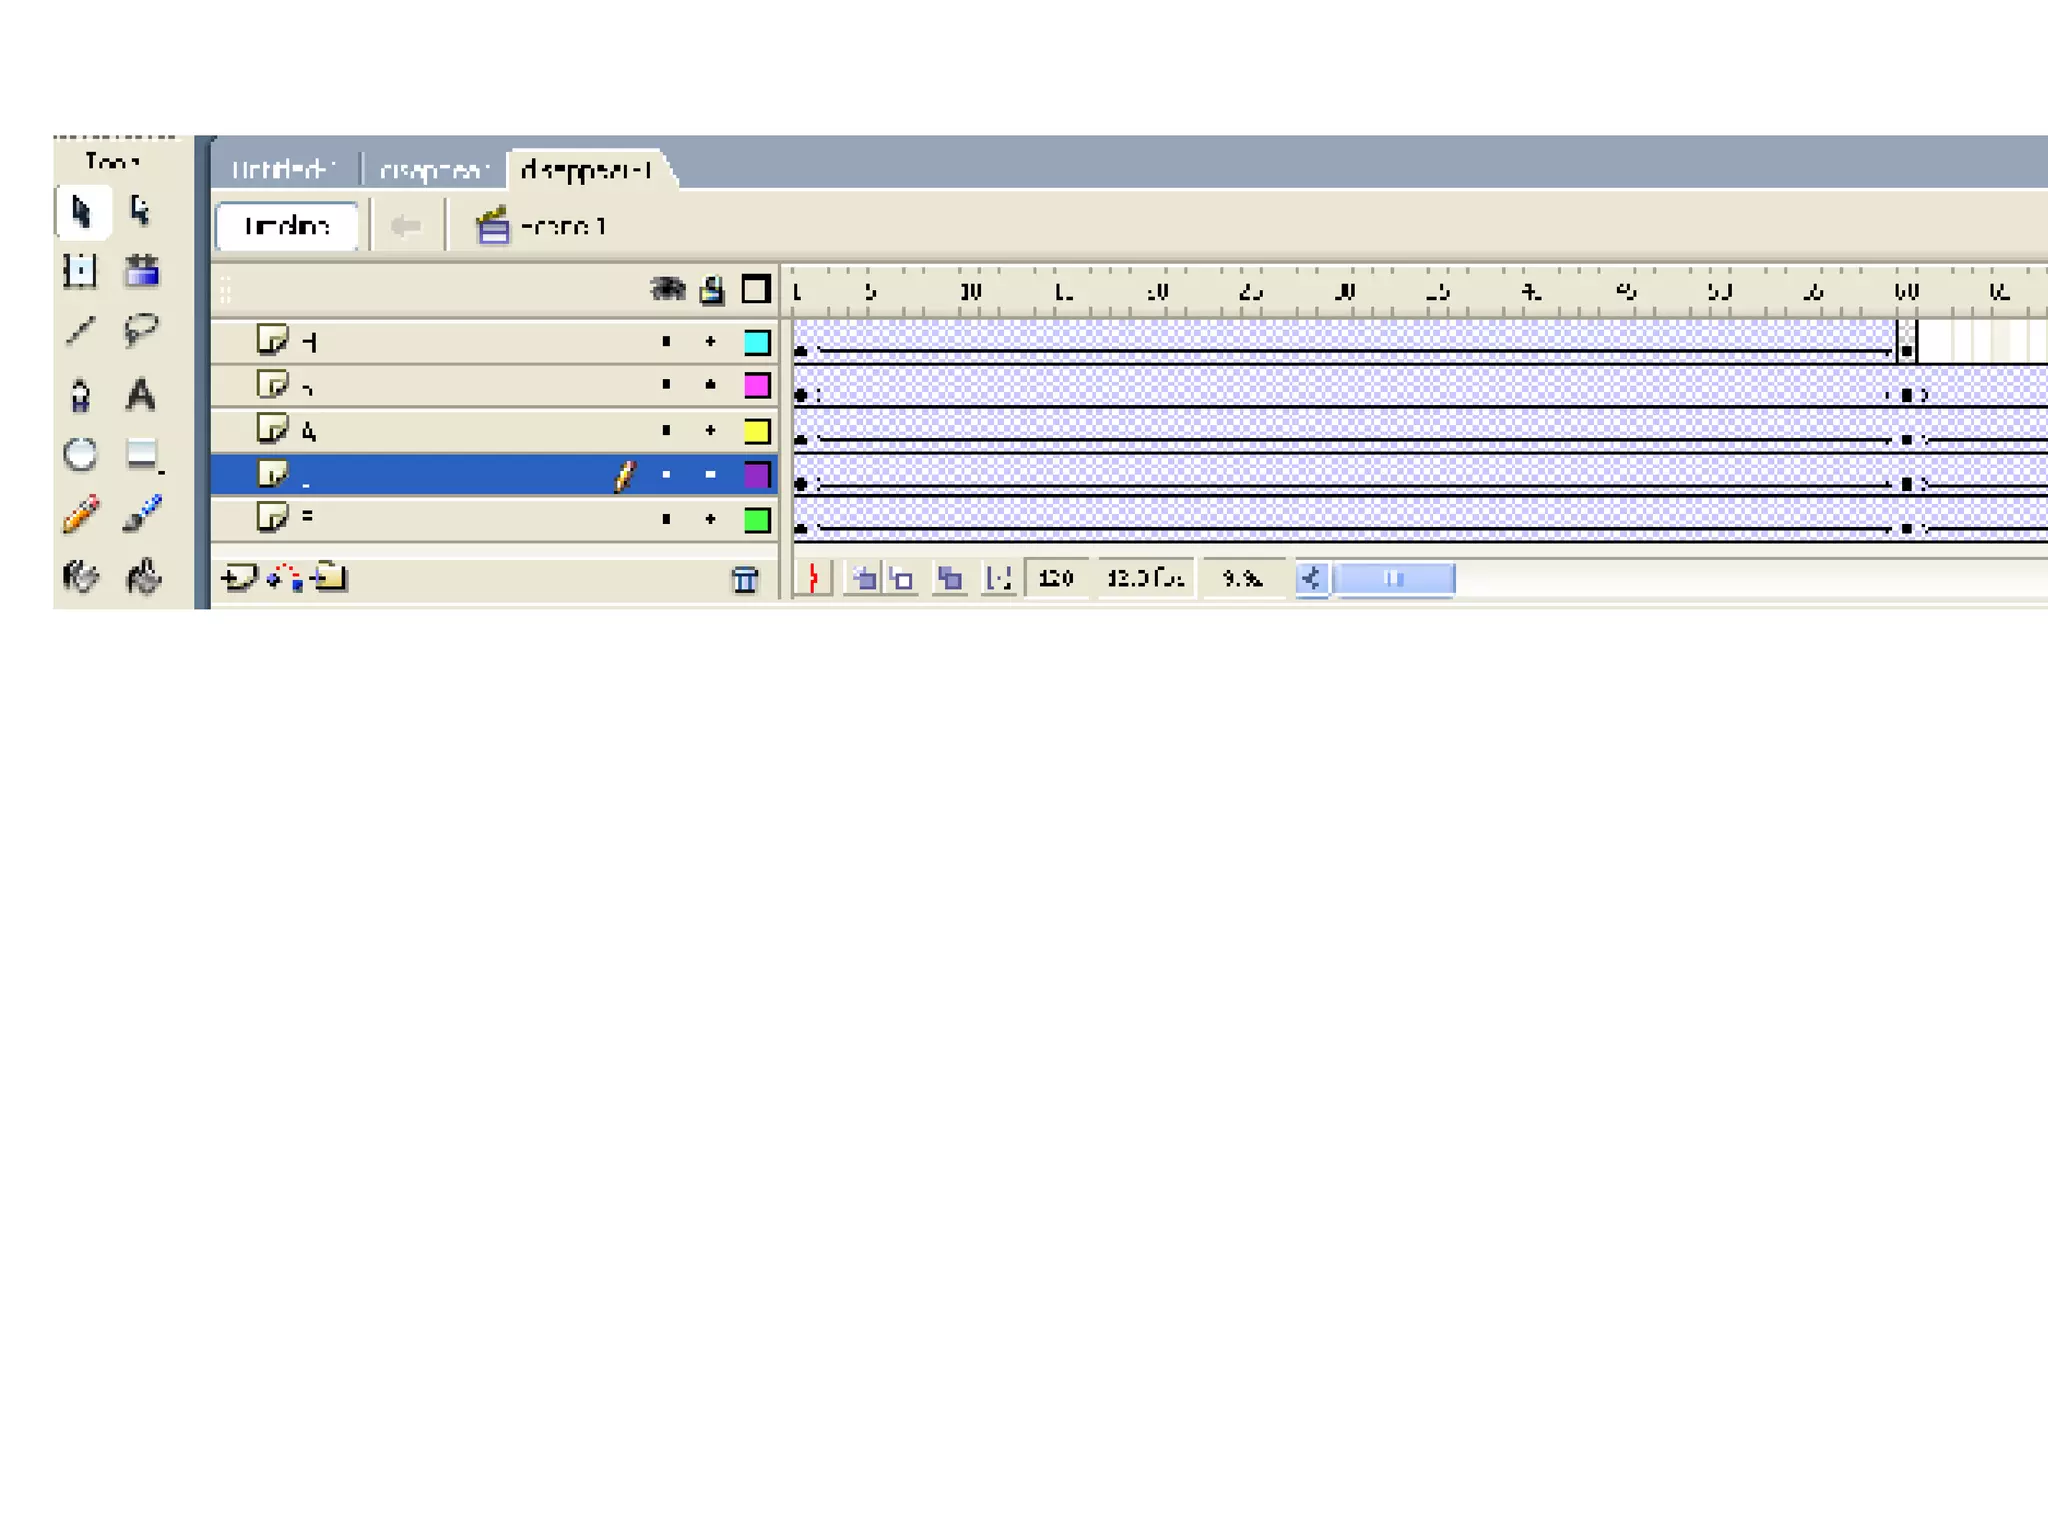Image resolution: width=2048 pixels, height=1536 pixels.
Task: Toggle Onion Skin button below the timeline
Action: click(x=865, y=579)
